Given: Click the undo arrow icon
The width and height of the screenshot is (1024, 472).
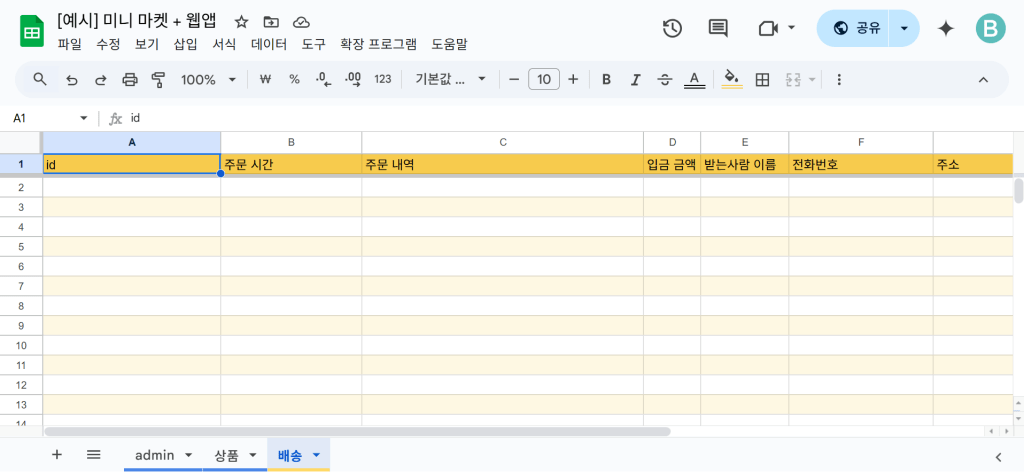Looking at the screenshot, I should (x=71, y=79).
